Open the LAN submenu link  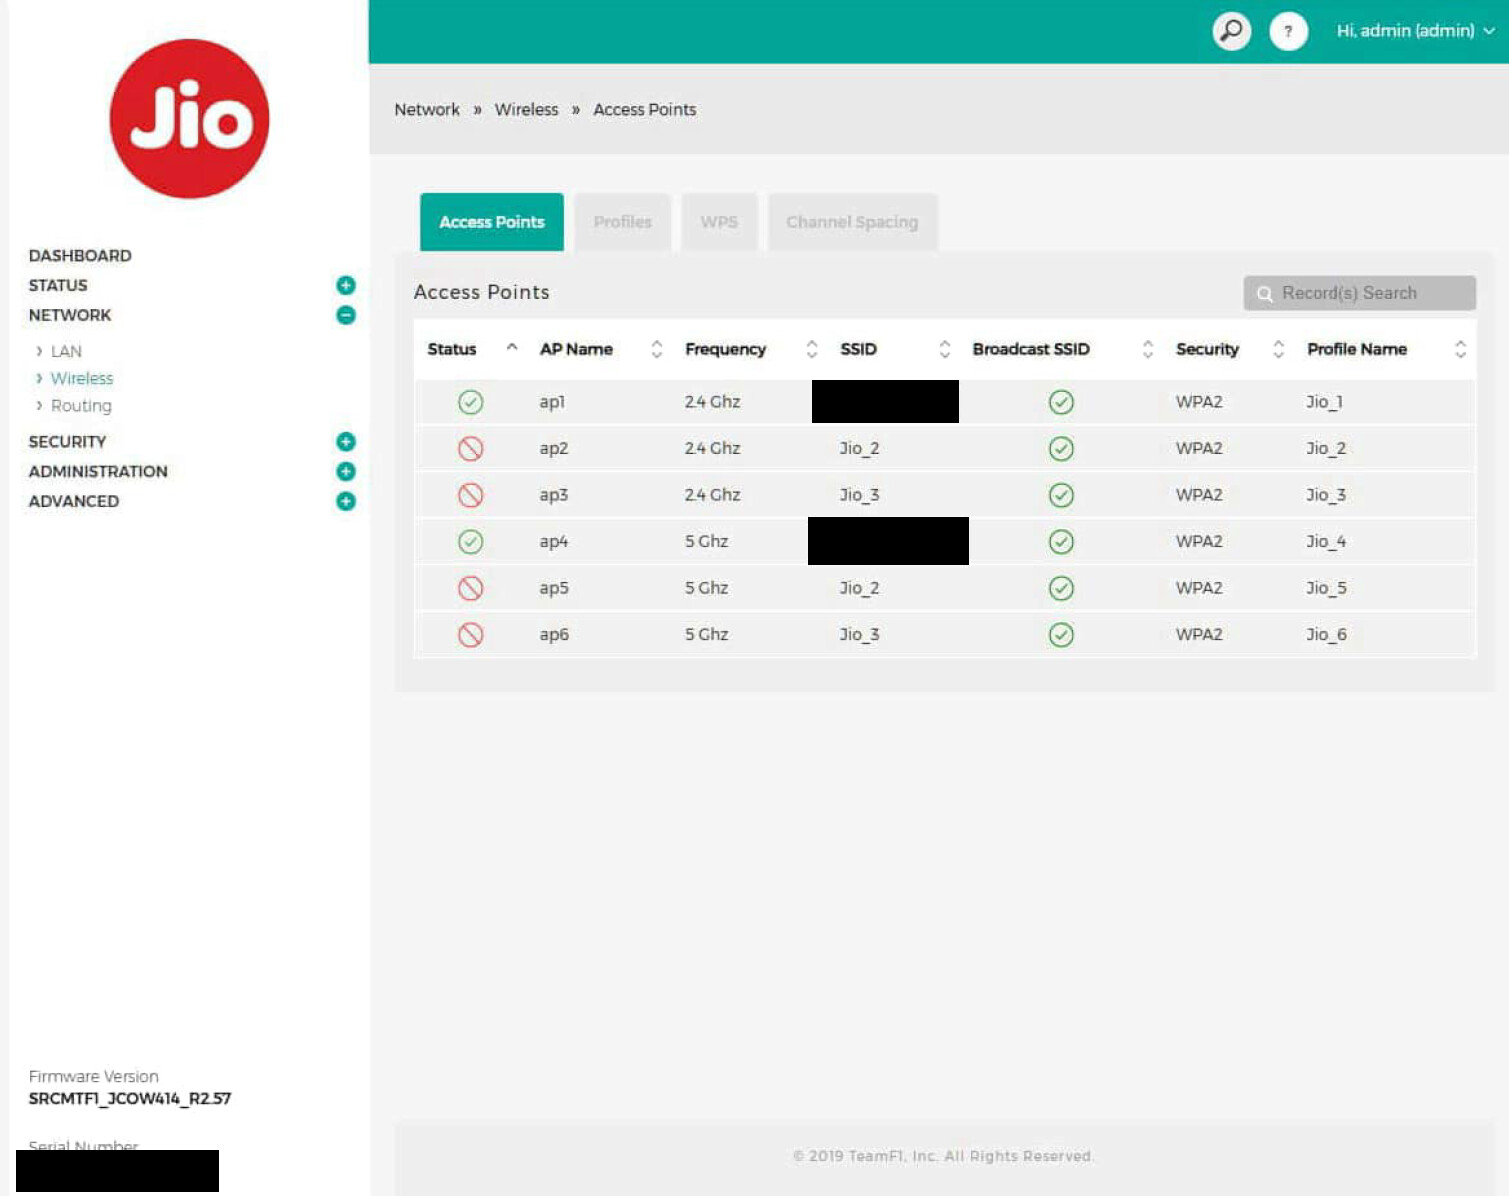tap(66, 351)
